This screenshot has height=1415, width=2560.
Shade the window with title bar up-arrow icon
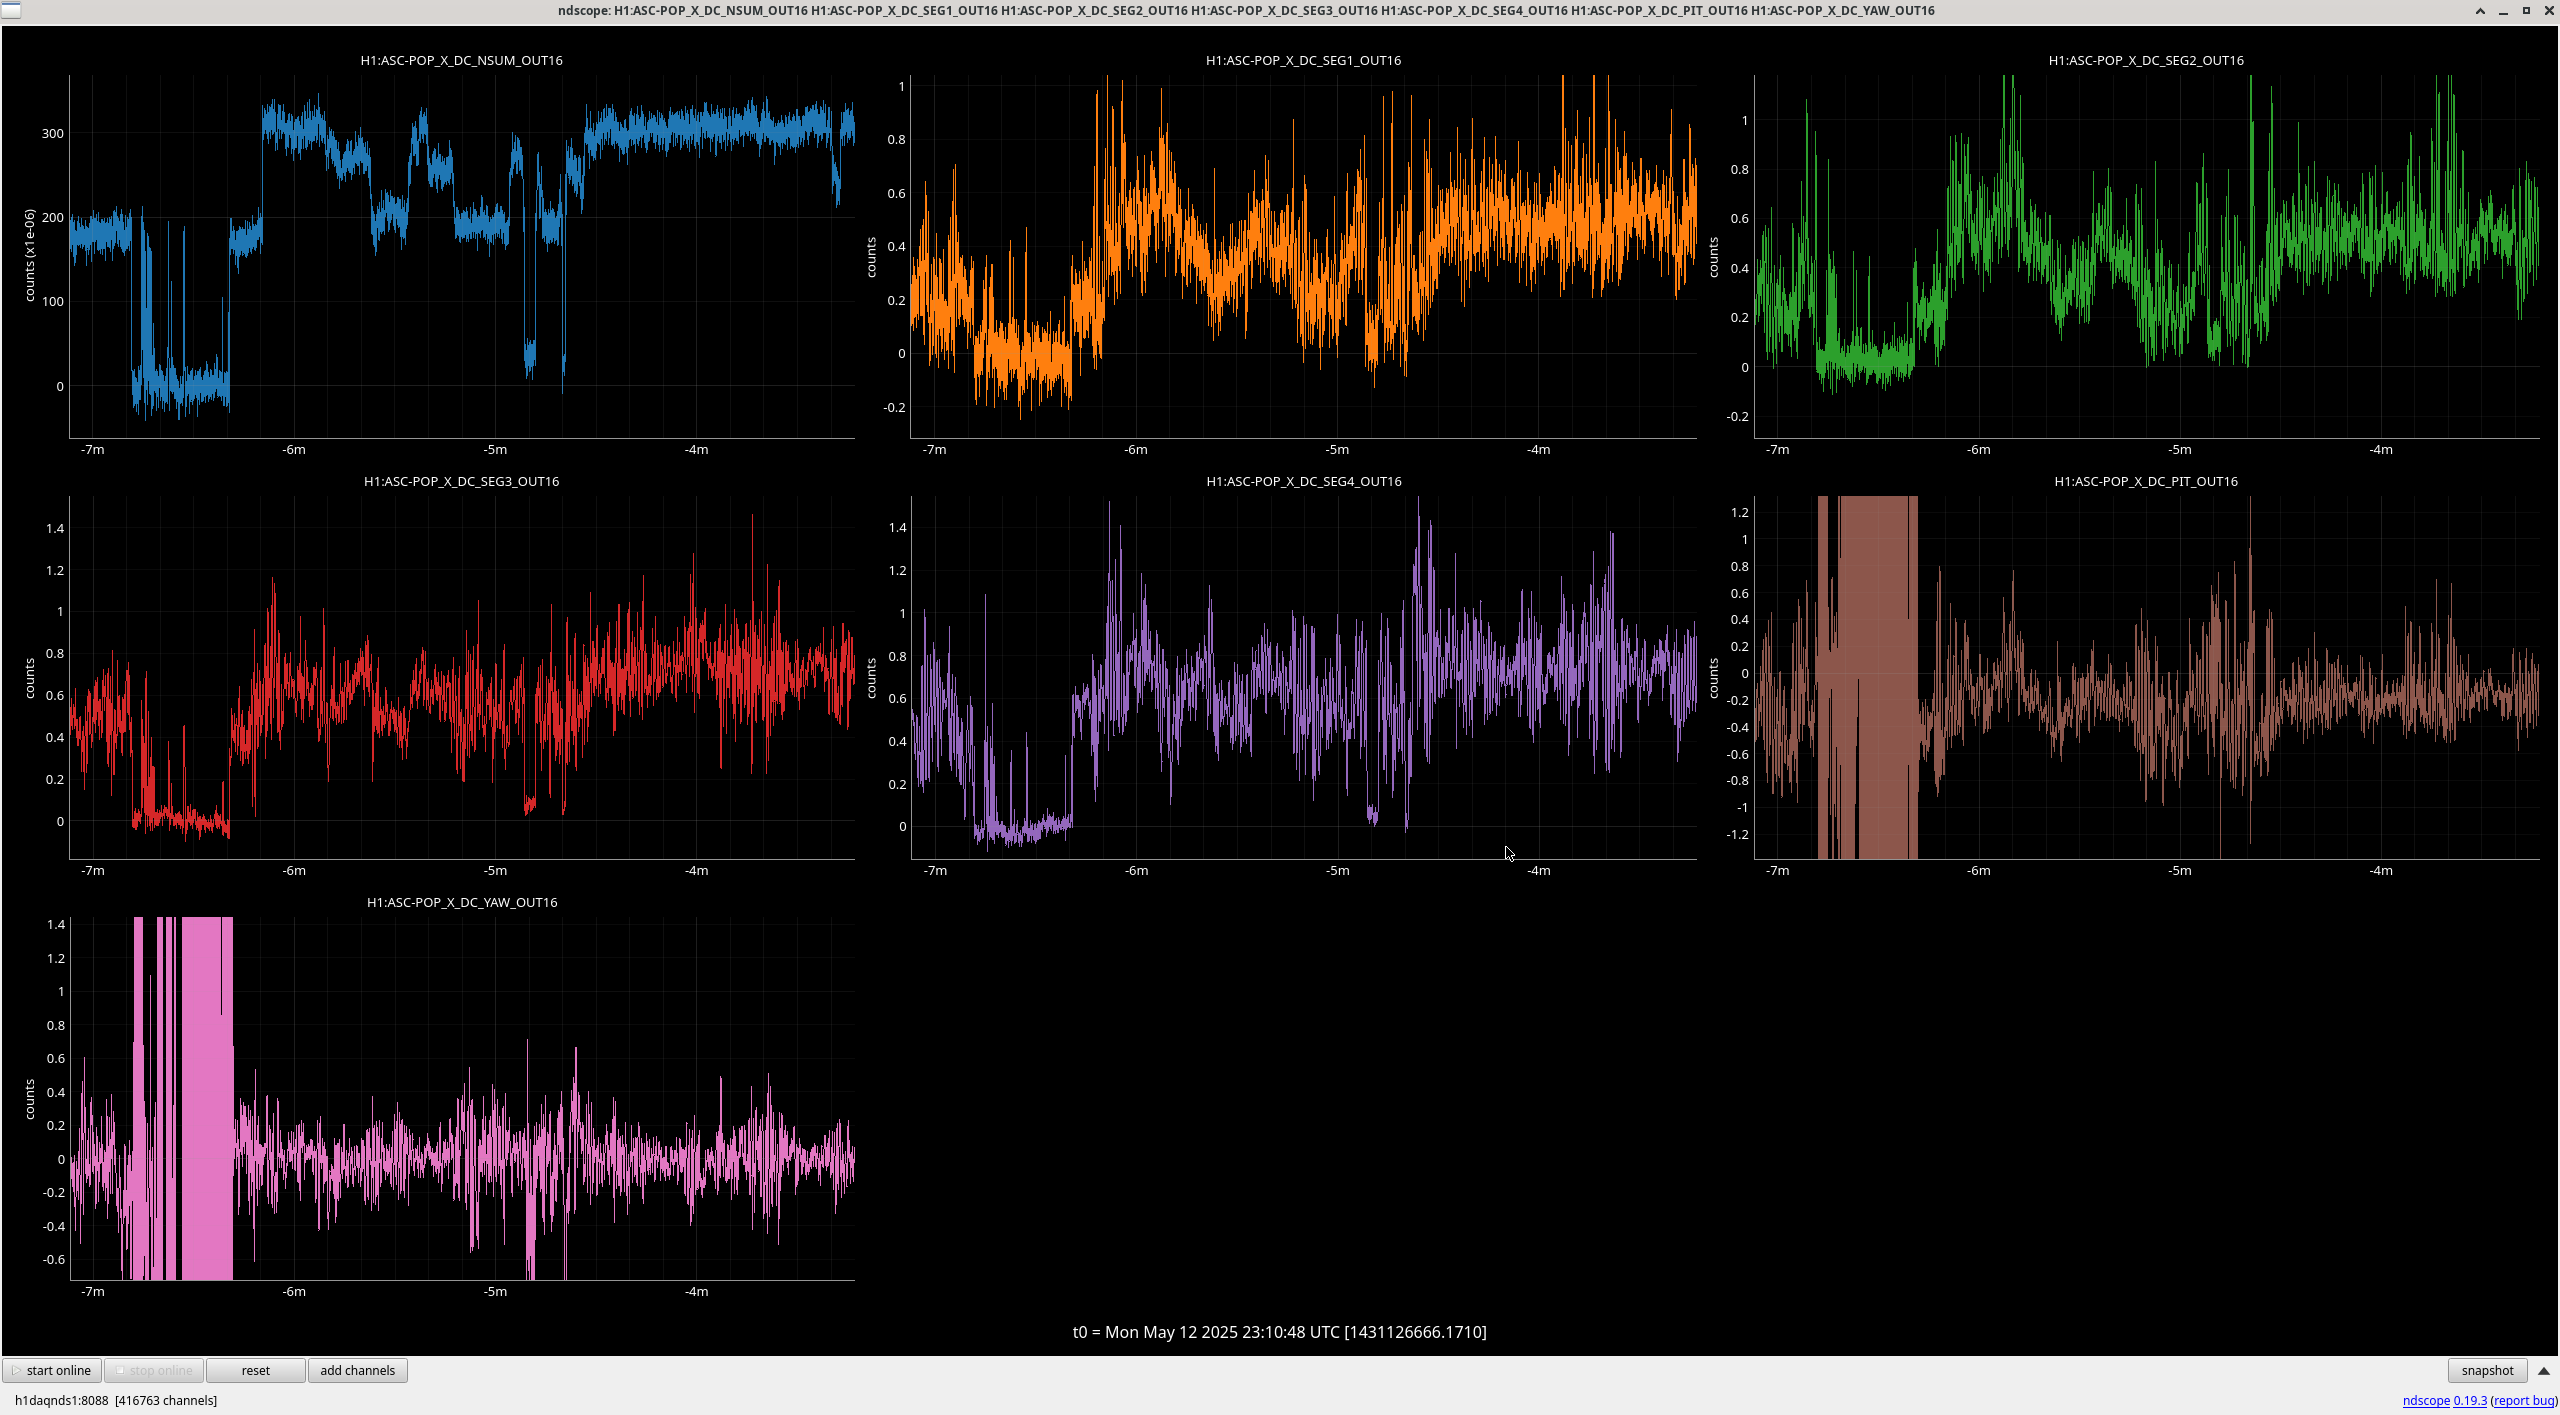pos(2480,11)
